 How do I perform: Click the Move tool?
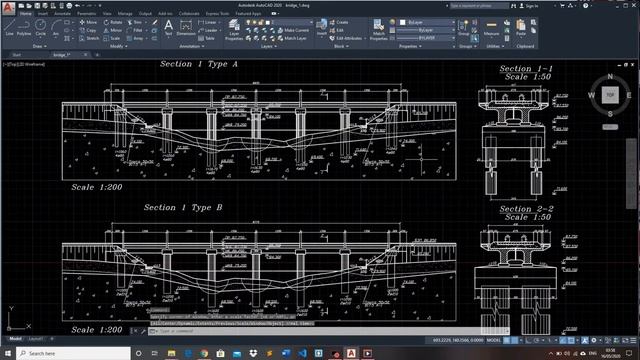[88, 22]
